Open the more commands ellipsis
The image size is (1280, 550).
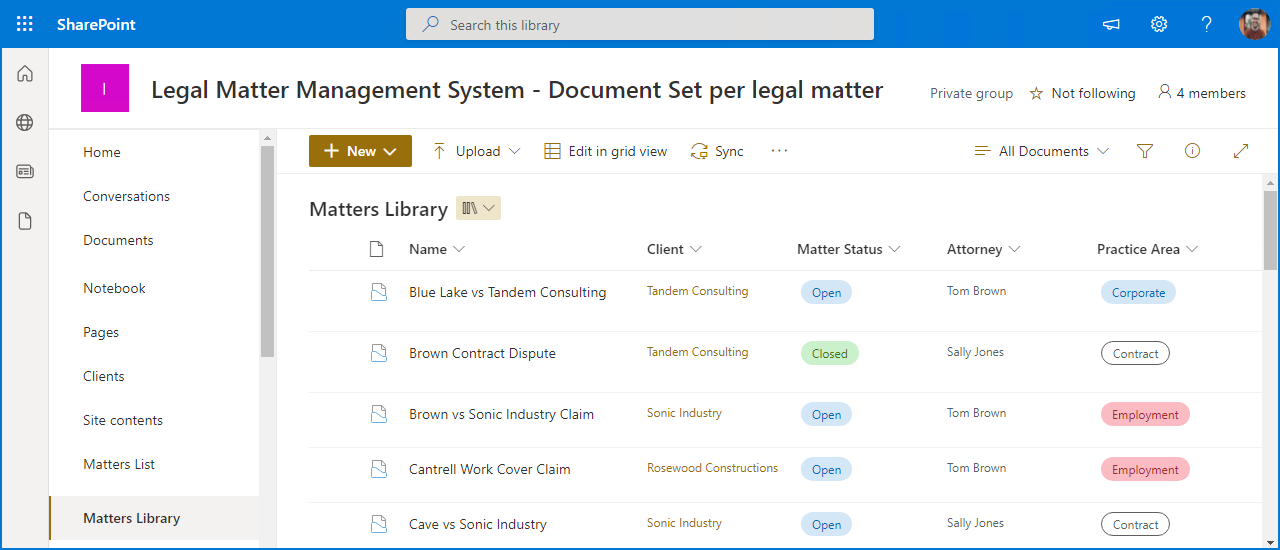click(780, 151)
